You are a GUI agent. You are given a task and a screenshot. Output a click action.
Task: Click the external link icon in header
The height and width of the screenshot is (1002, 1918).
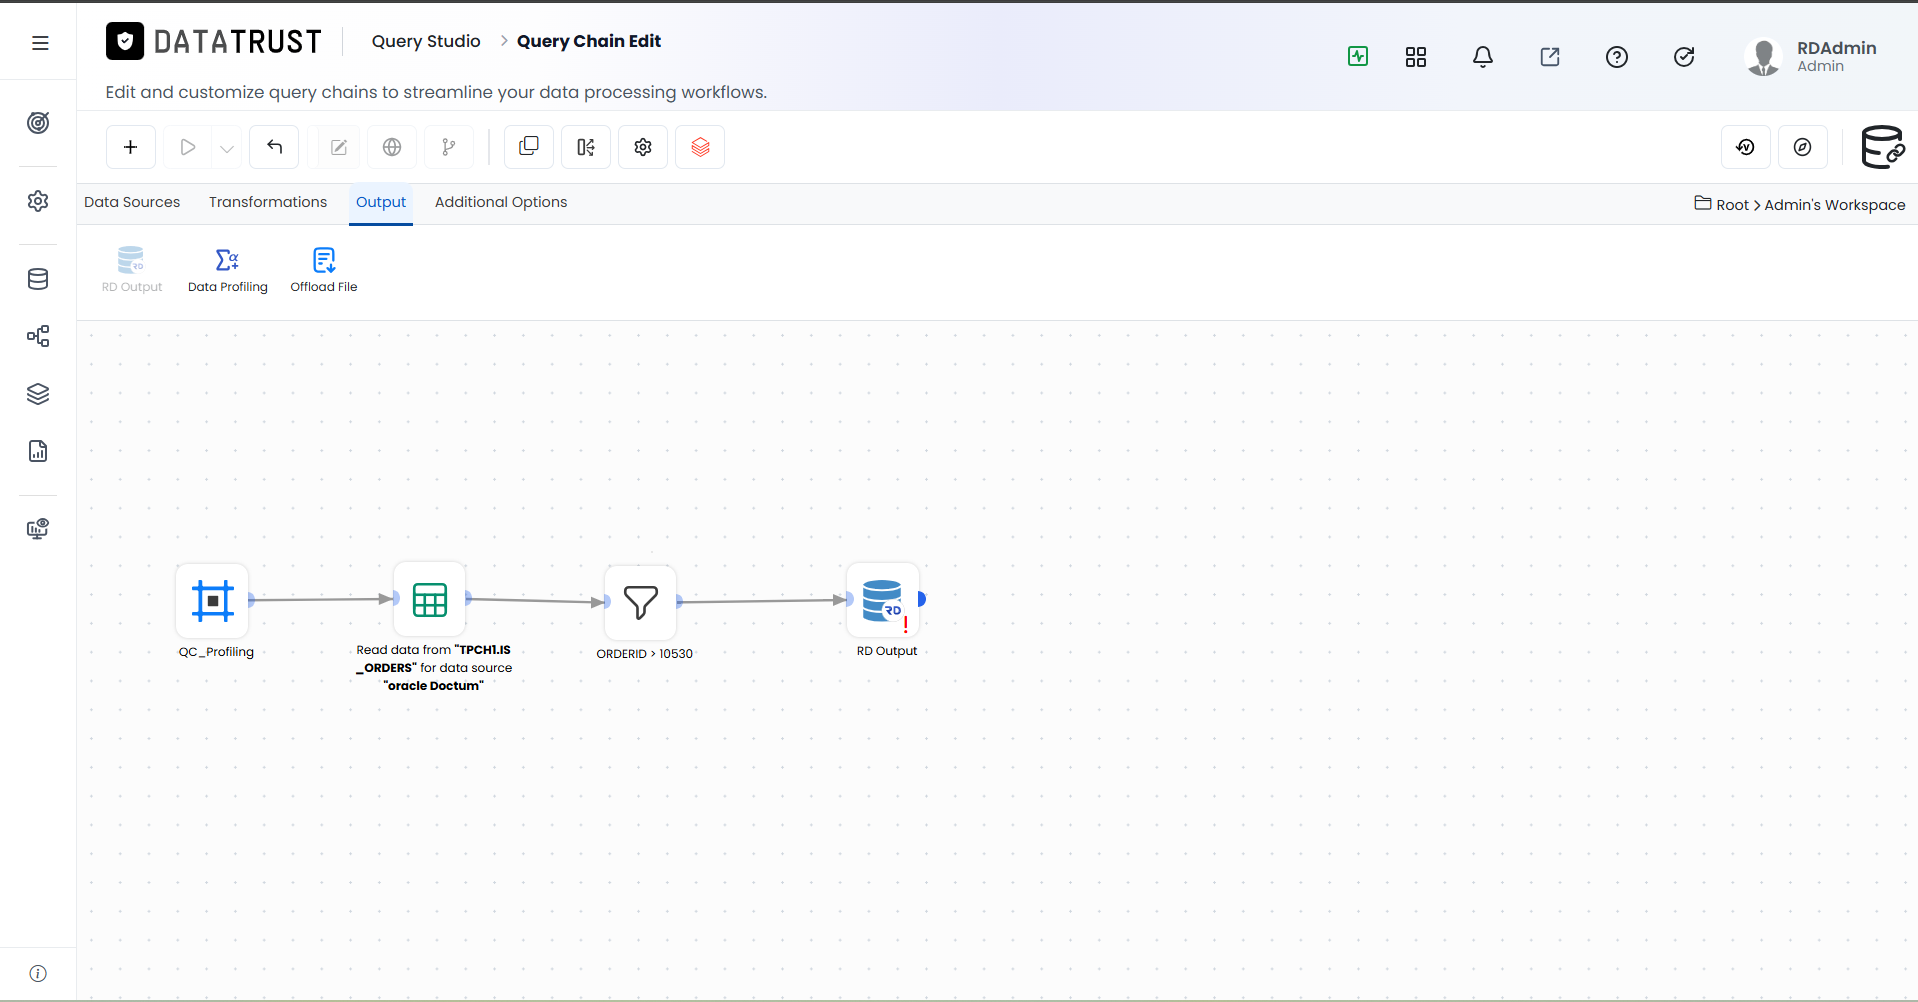tap(1549, 57)
